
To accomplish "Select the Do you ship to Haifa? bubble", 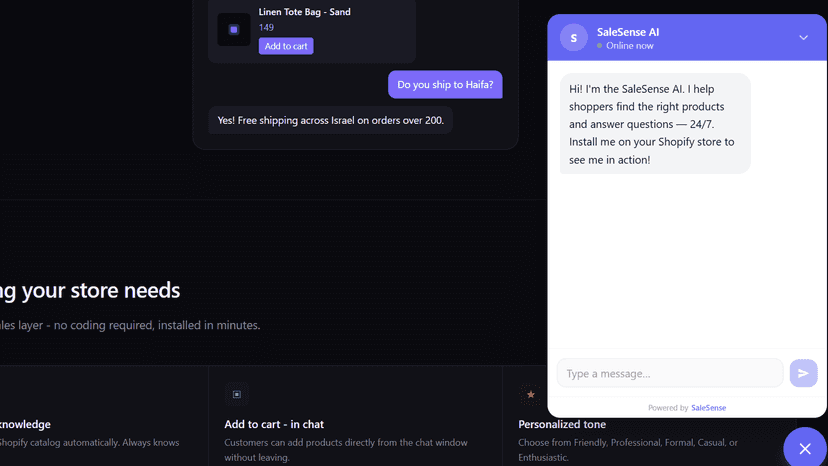I will [445, 85].
